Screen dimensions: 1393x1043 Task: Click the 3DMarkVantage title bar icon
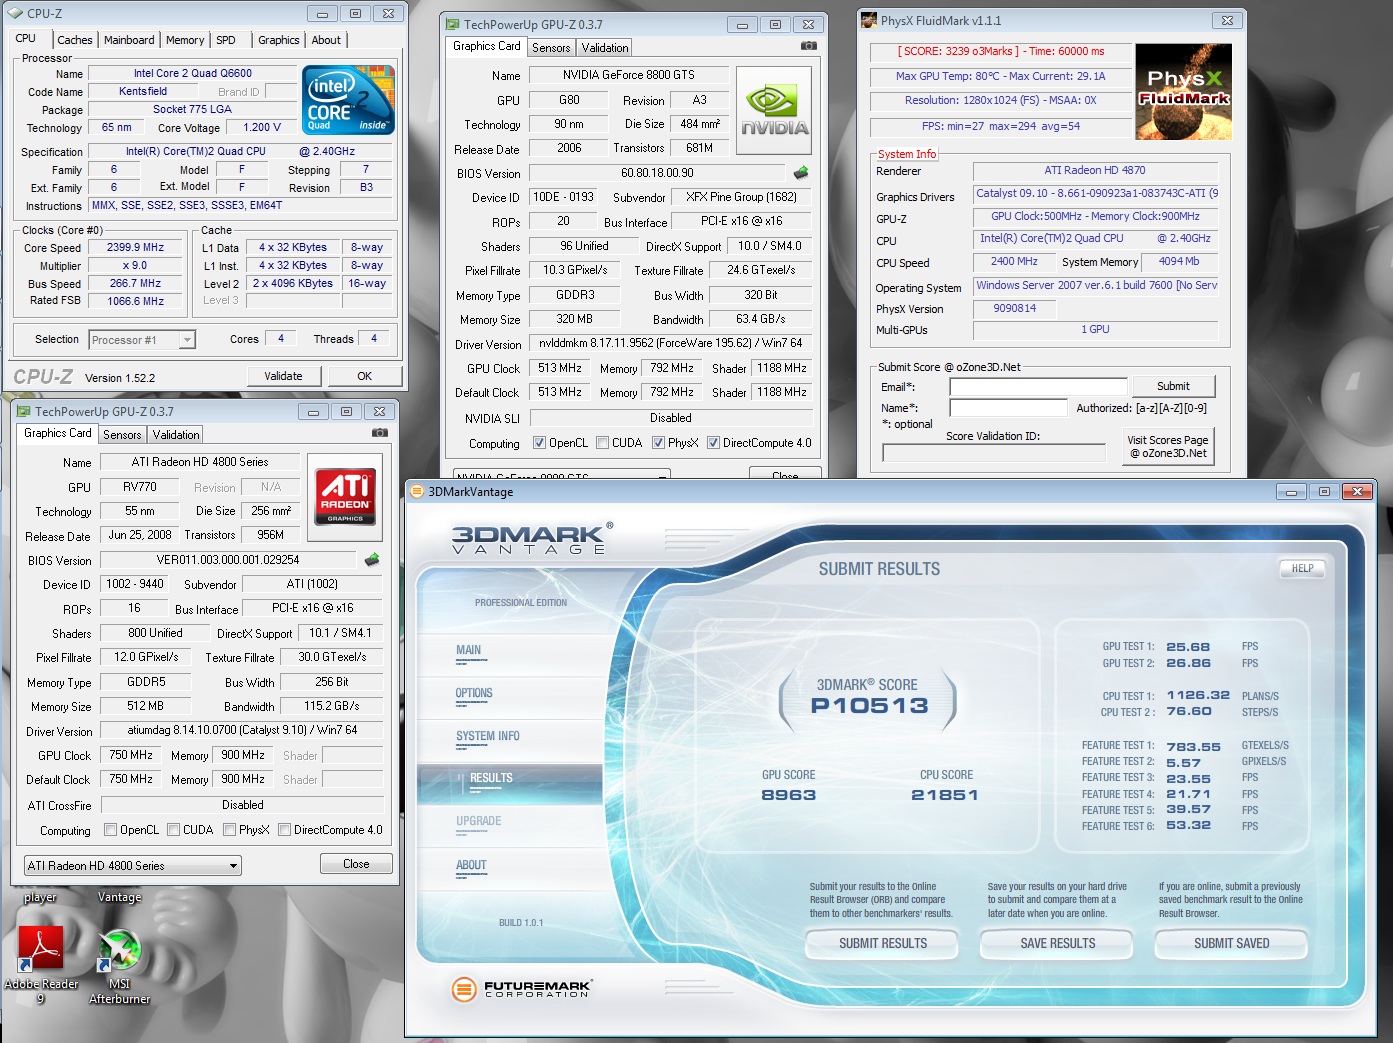(418, 491)
